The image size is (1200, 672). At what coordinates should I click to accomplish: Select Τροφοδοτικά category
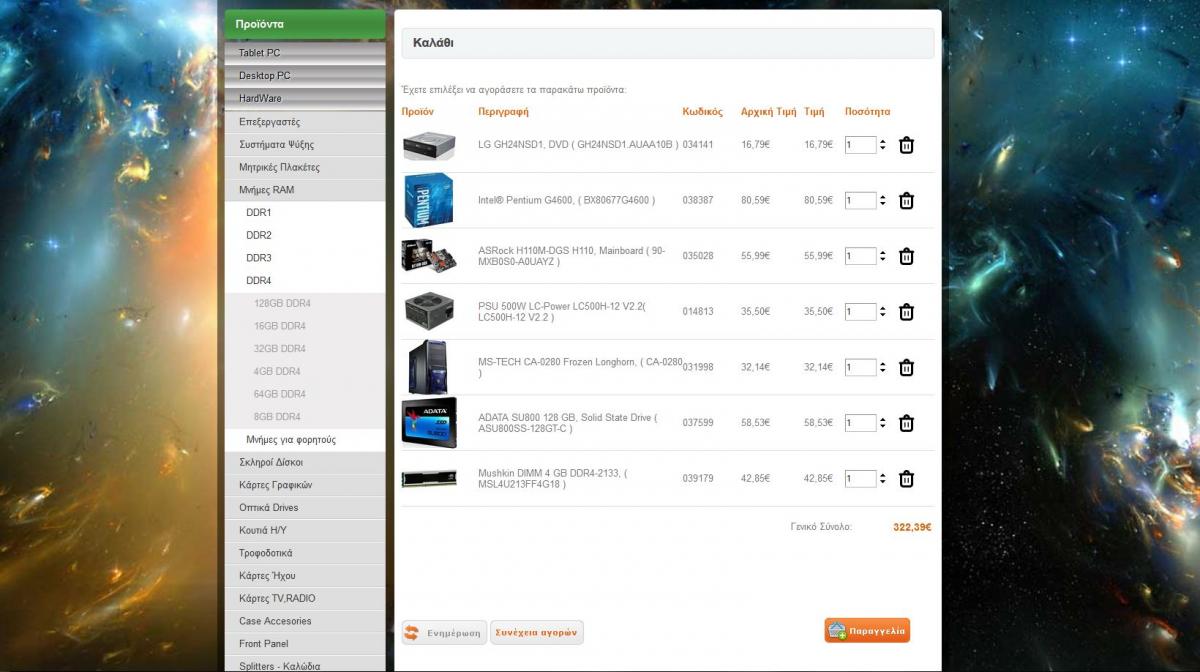pyautogui.click(x=305, y=553)
